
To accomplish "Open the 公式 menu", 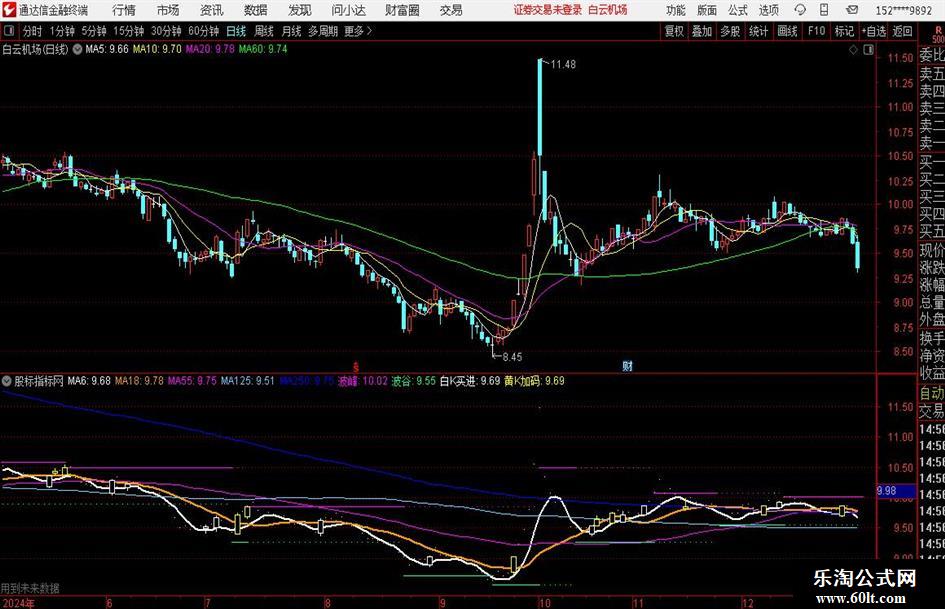I will (738, 10).
